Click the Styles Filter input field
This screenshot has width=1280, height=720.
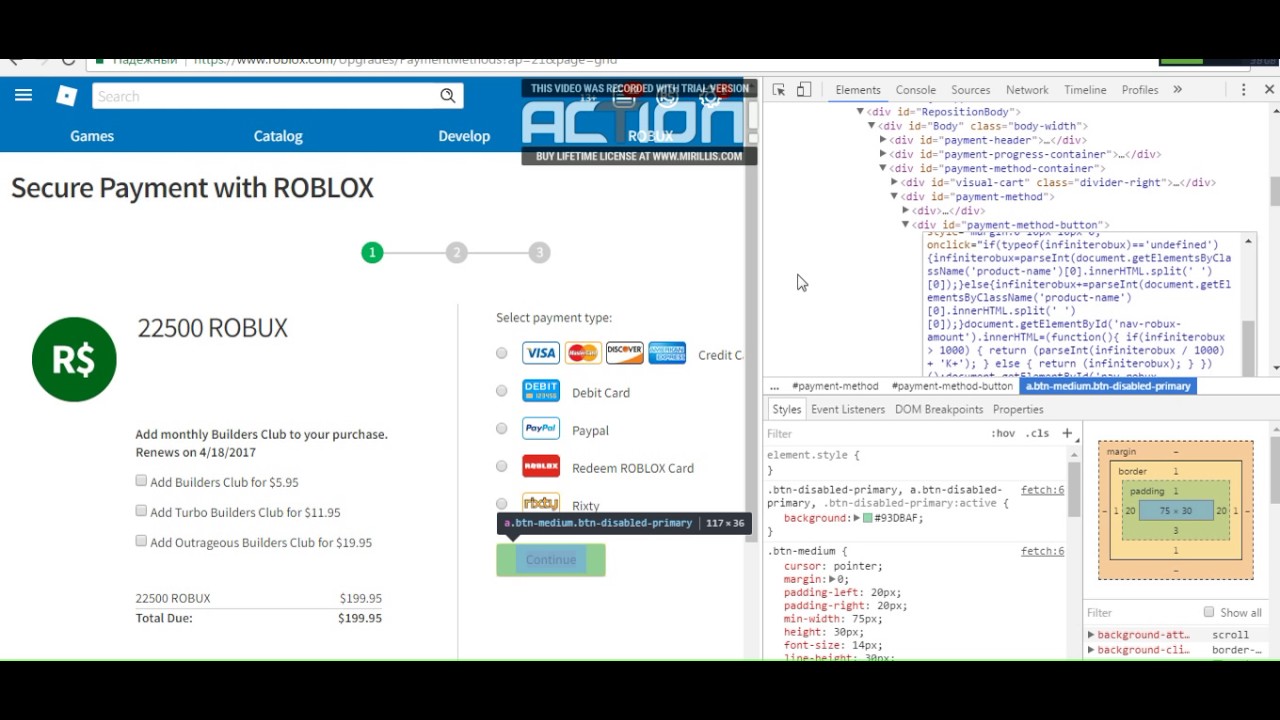pyautogui.click(x=875, y=433)
